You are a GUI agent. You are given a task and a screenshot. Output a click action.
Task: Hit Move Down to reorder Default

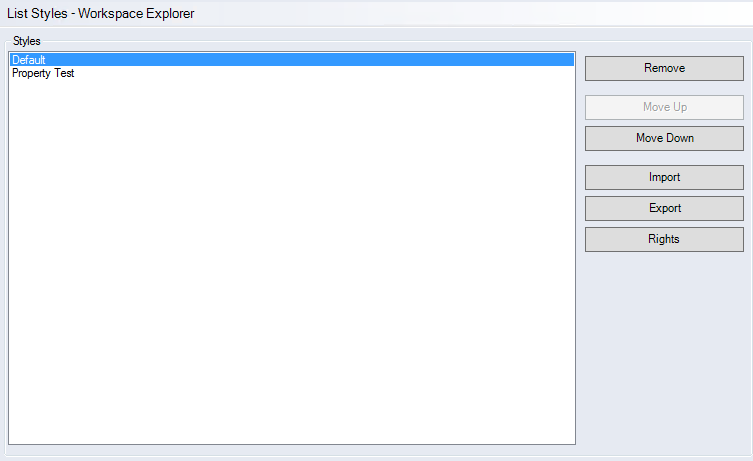[x=664, y=138]
